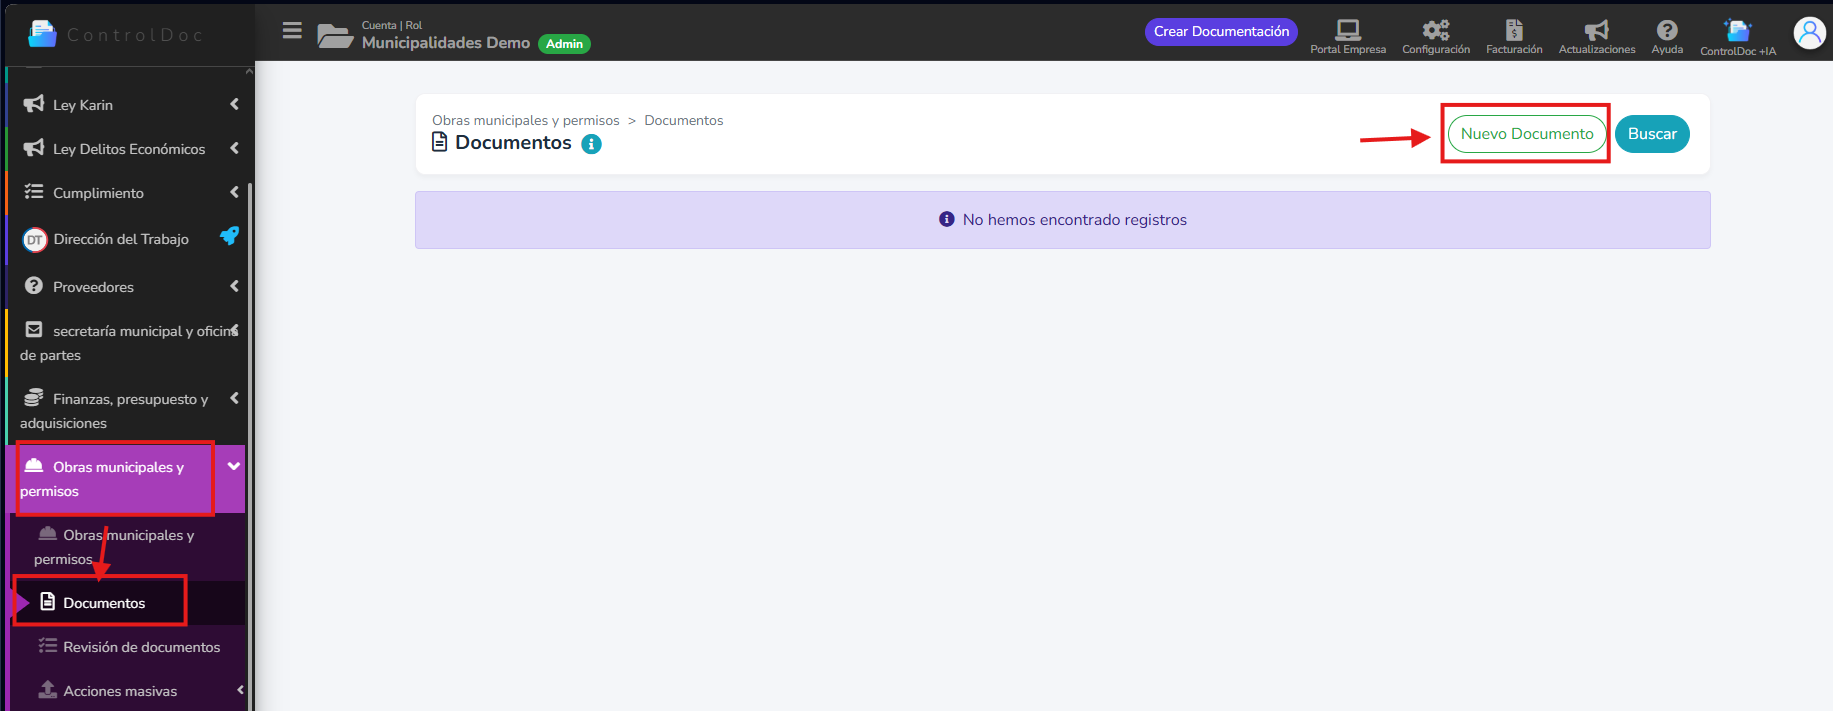Image resolution: width=1833 pixels, height=711 pixels.
Task: Open ControlDoc +IA icon
Action: click(x=1738, y=31)
